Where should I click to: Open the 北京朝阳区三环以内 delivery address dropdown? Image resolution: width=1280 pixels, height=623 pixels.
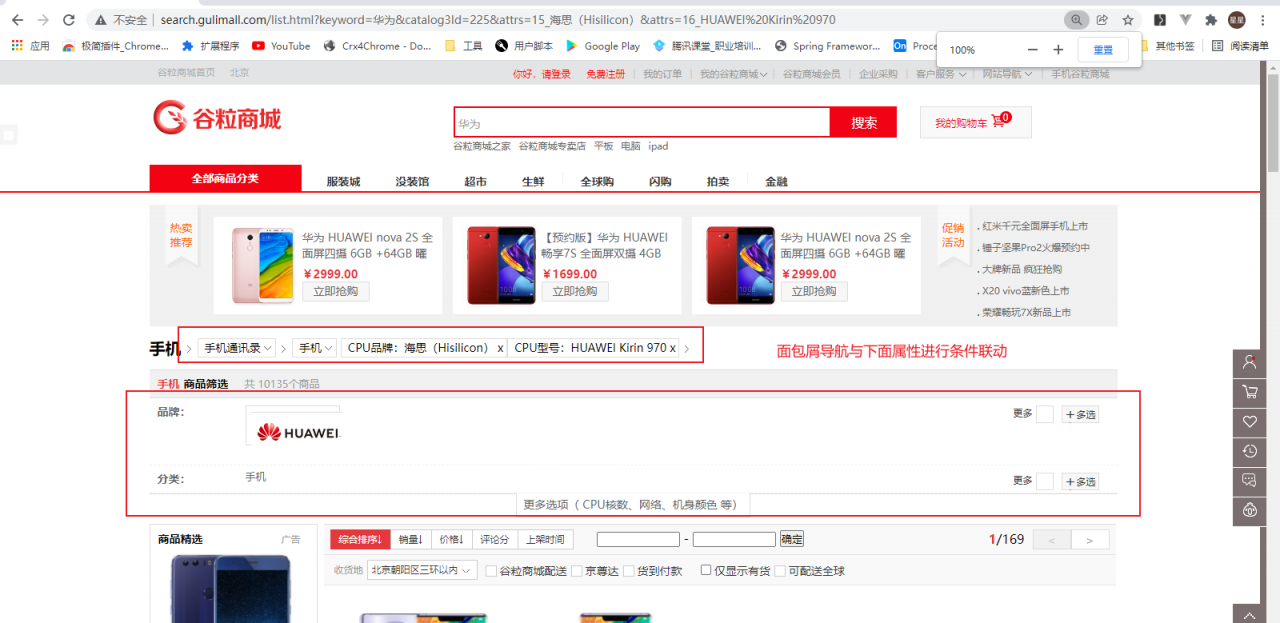coord(422,570)
